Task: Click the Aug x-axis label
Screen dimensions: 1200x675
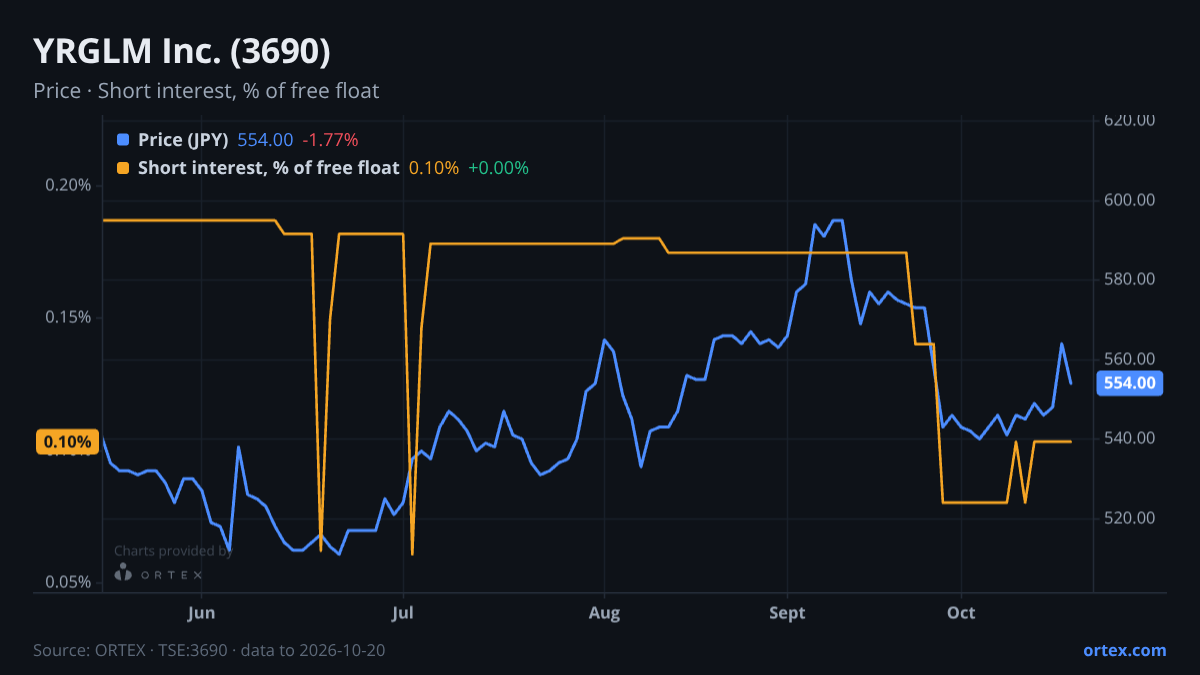Action: click(x=605, y=613)
